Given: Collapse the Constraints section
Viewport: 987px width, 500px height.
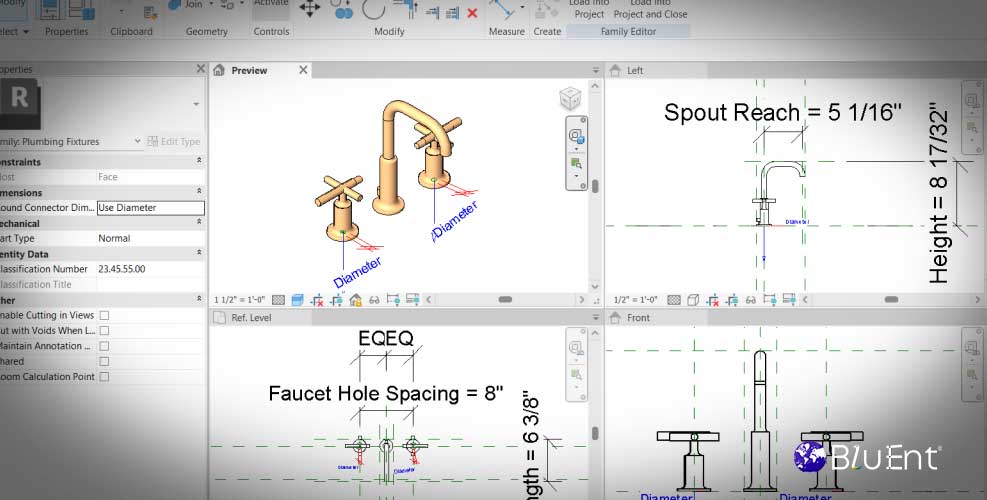Looking at the screenshot, I should point(199,161).
